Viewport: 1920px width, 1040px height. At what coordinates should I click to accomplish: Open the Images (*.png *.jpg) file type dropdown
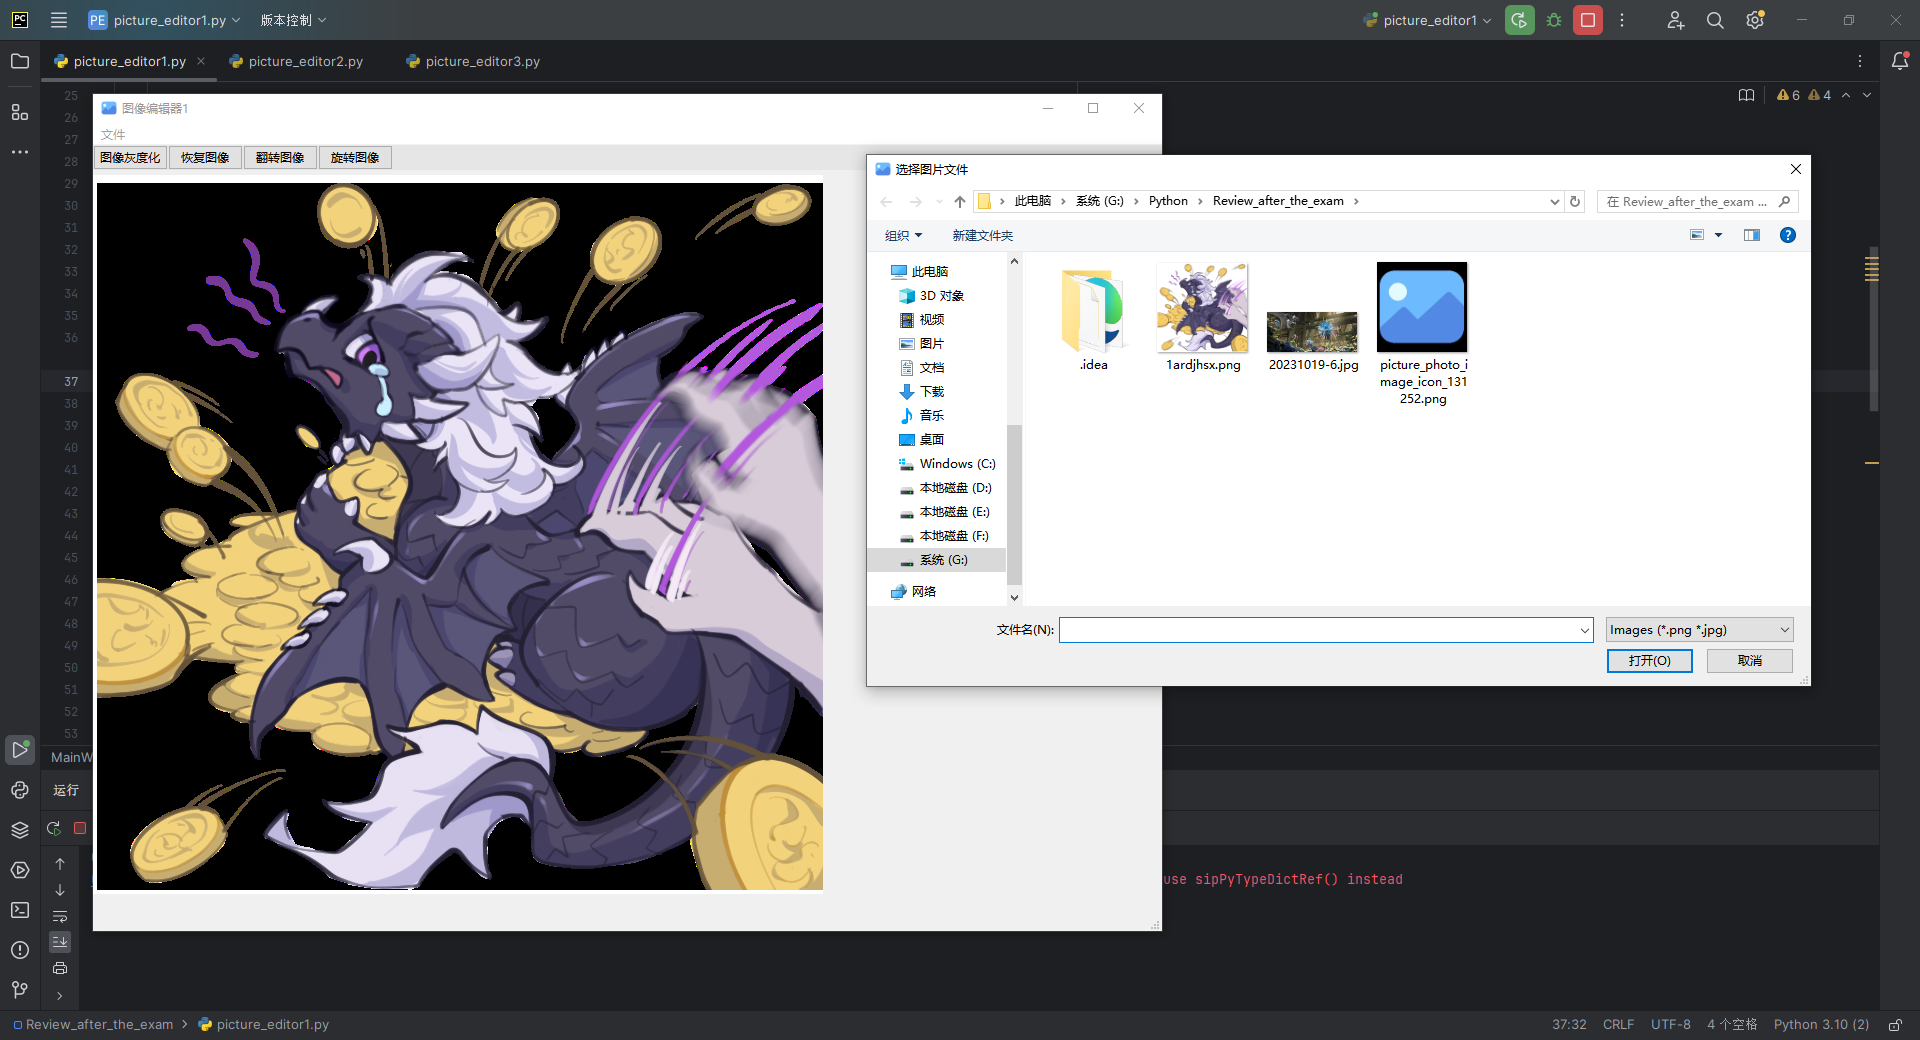[x=1699, y=630]
